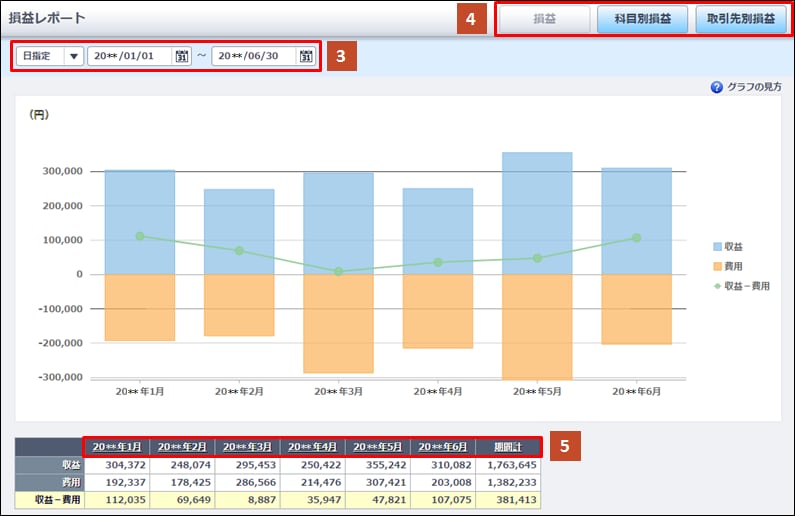Image resolution: width=795 pixels, height=516 pixels.
Task: Click the profit cell 112,035
Action: 117,500
